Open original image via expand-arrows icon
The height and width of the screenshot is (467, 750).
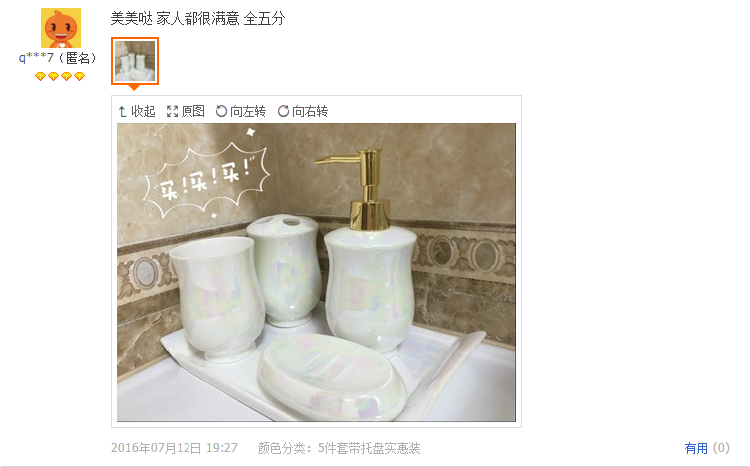pyautogui.click(x=172, y=111)
